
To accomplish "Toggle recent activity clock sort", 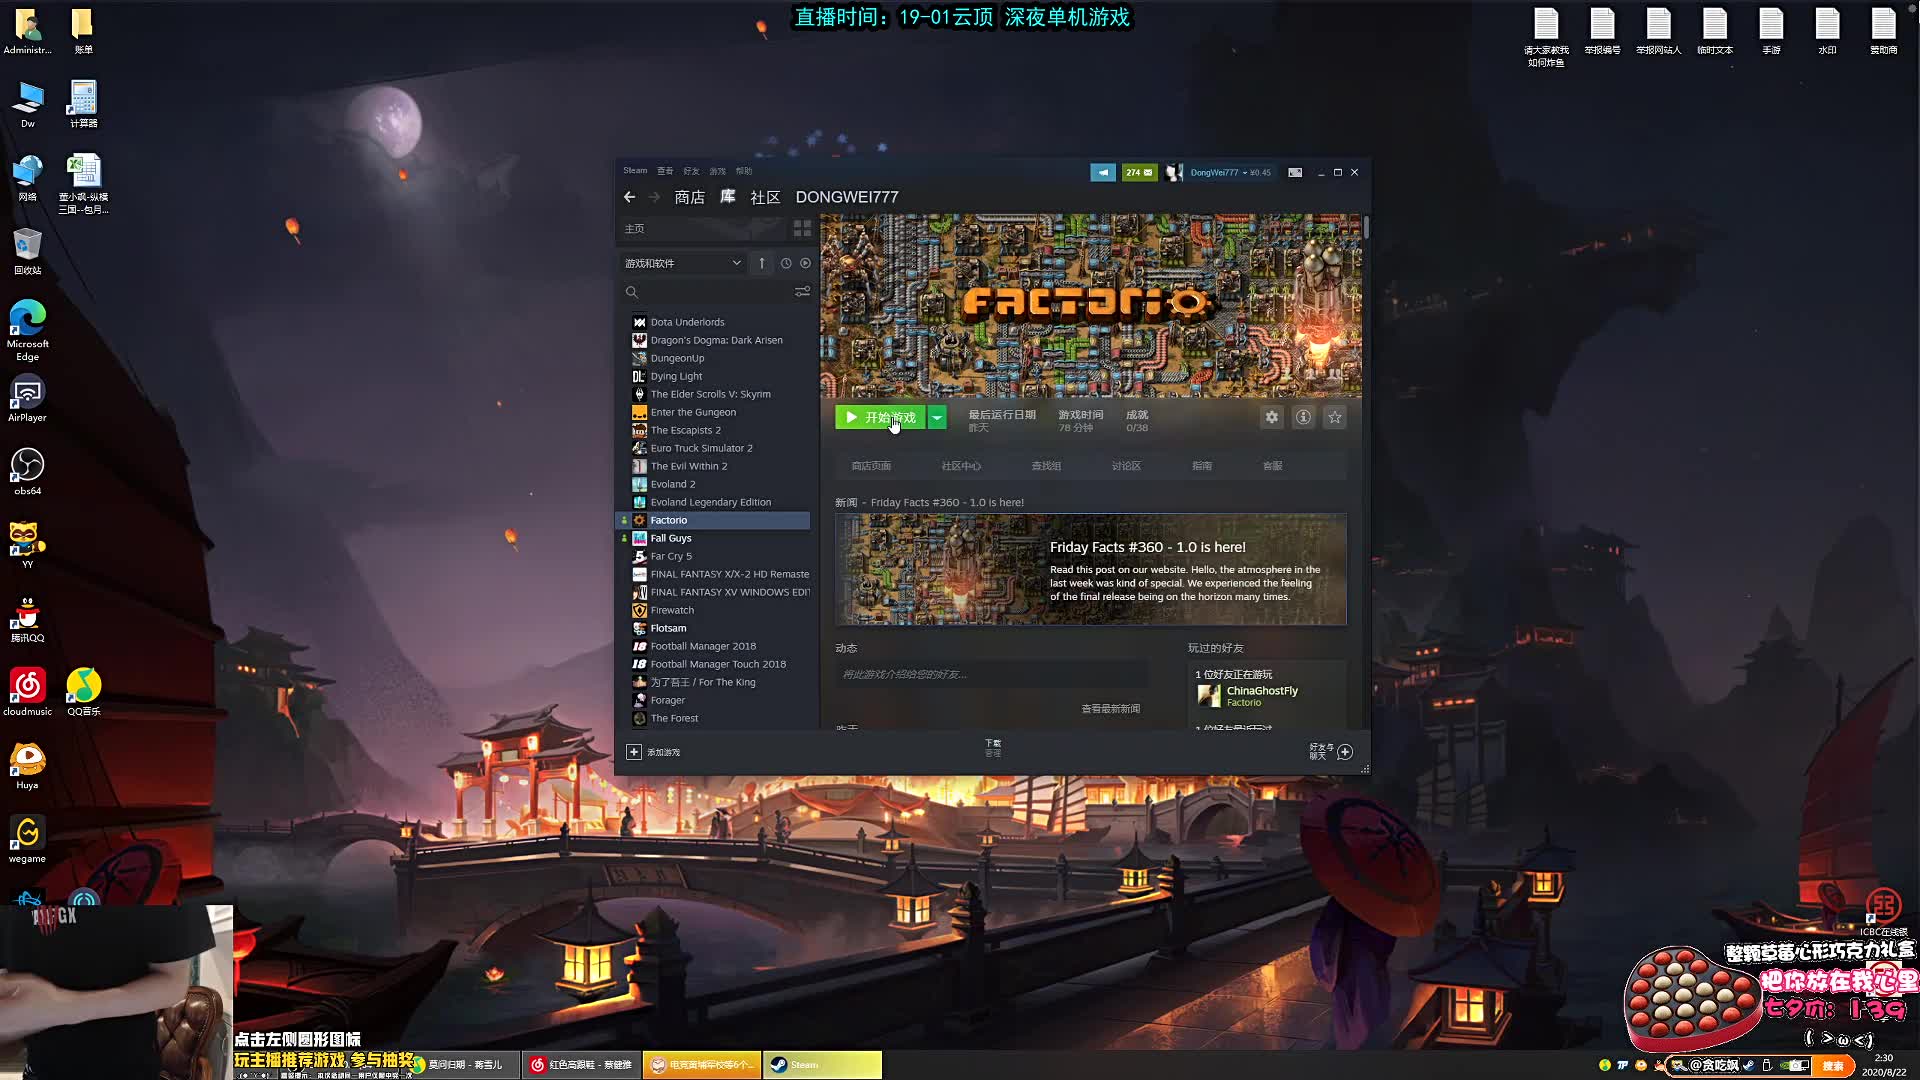I will point(786,263).
